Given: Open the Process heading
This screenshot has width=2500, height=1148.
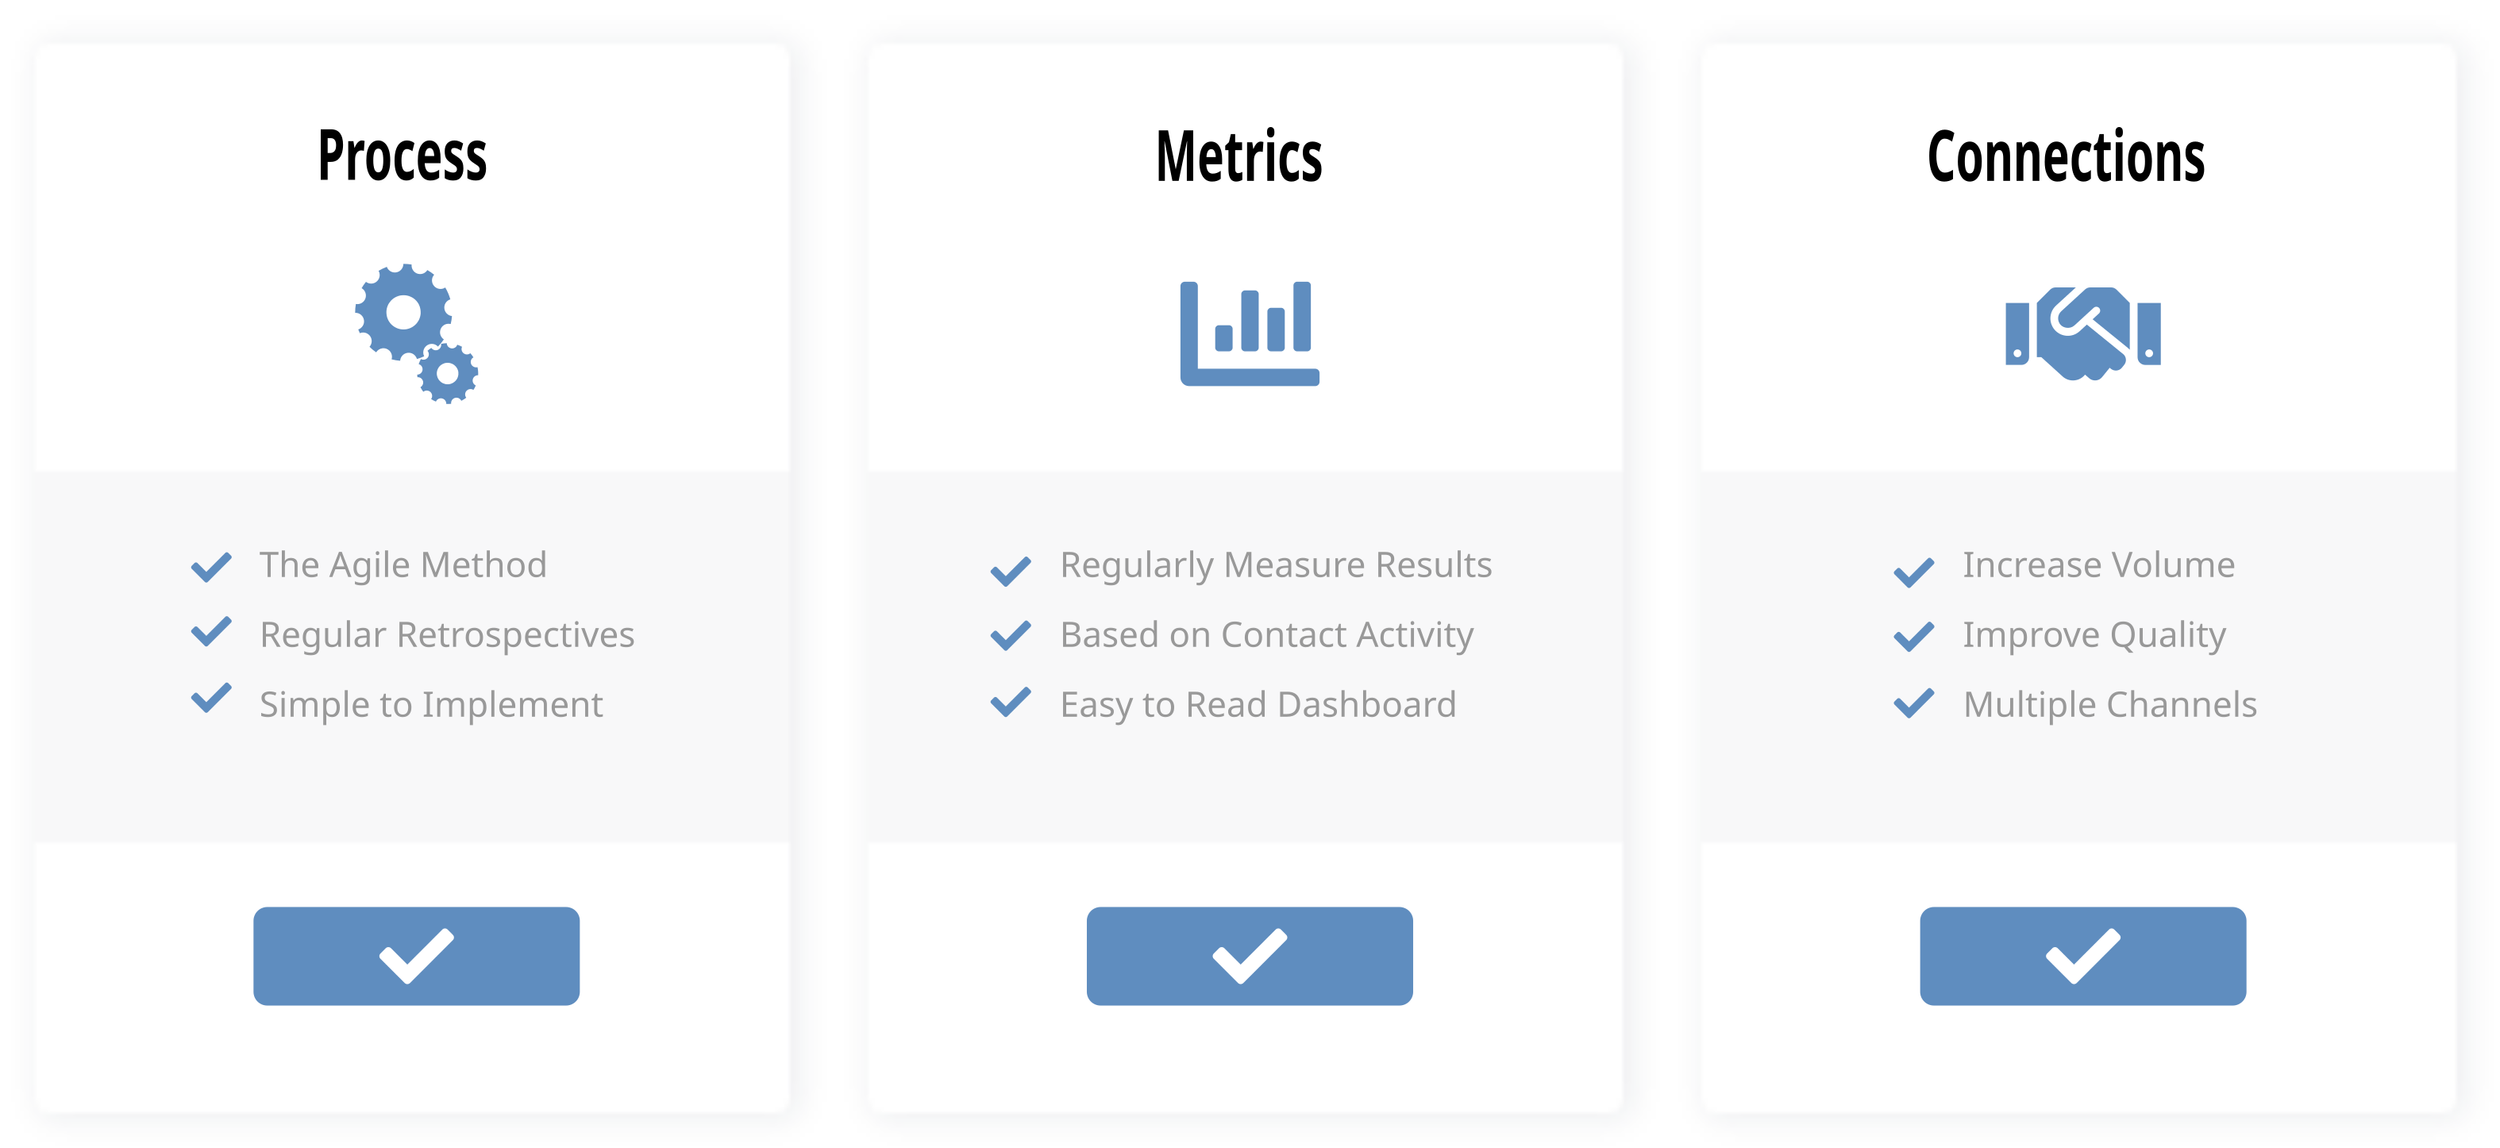Looking at the screenshot, I should tap(402, 157).
